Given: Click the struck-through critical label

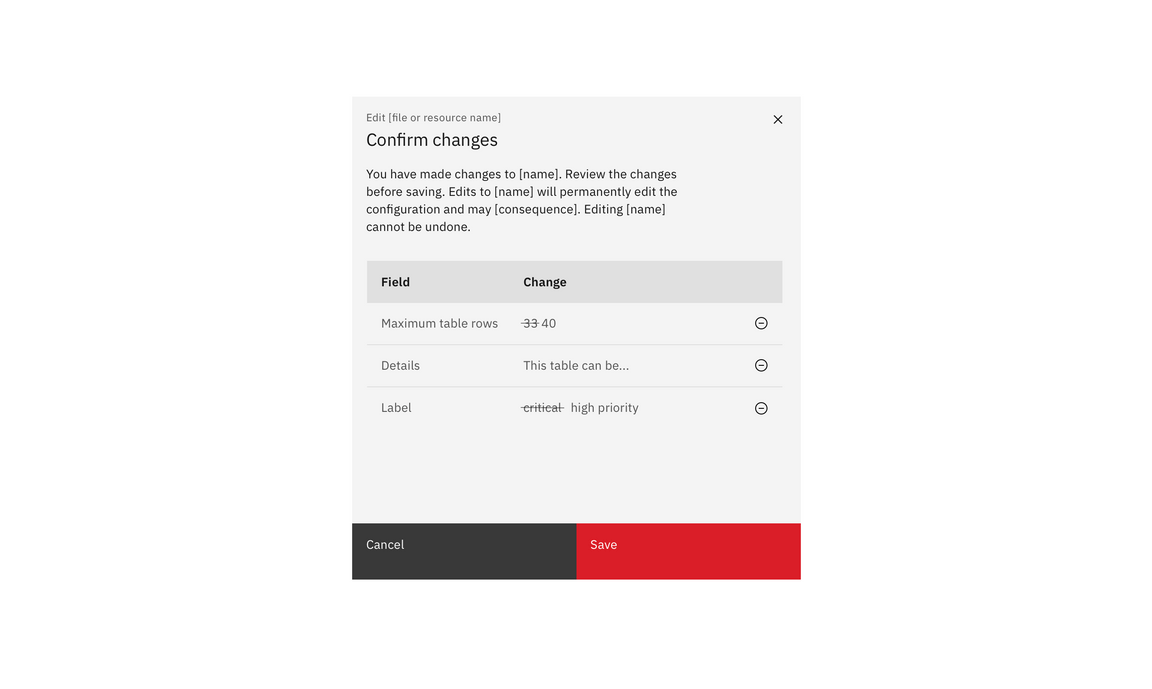Looking at the screenshot, I should pyautogui.click(x=541, y=407).
